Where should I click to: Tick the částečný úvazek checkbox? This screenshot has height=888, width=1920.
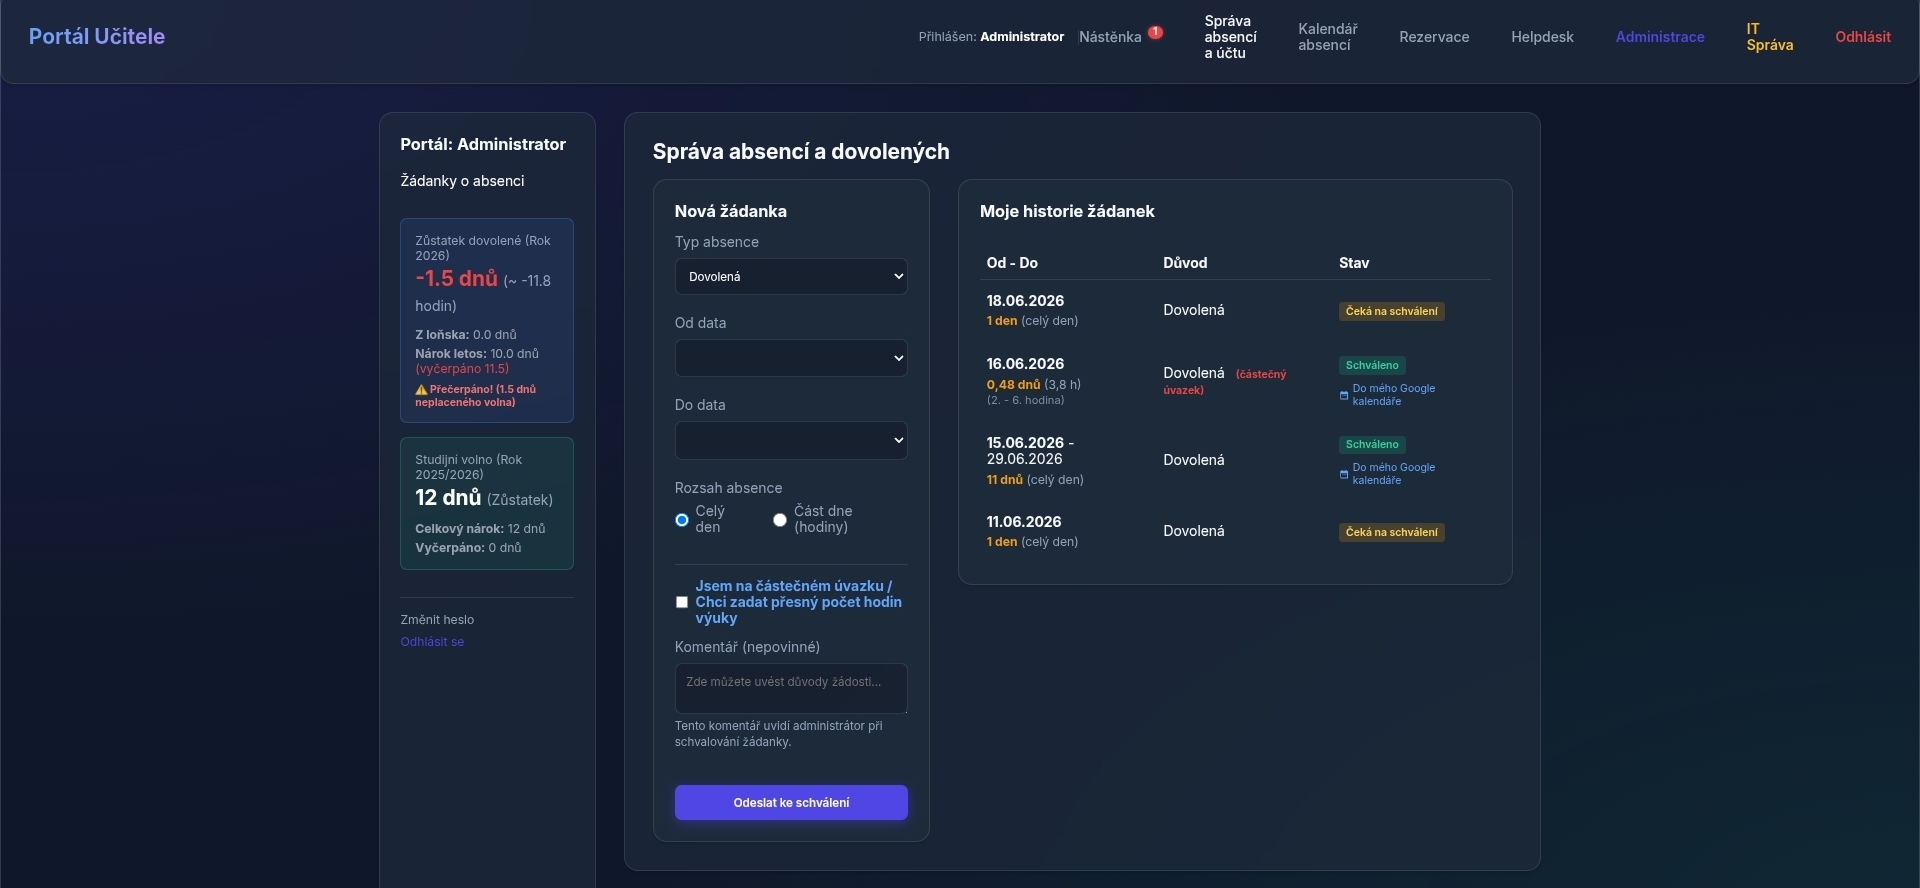682,602
